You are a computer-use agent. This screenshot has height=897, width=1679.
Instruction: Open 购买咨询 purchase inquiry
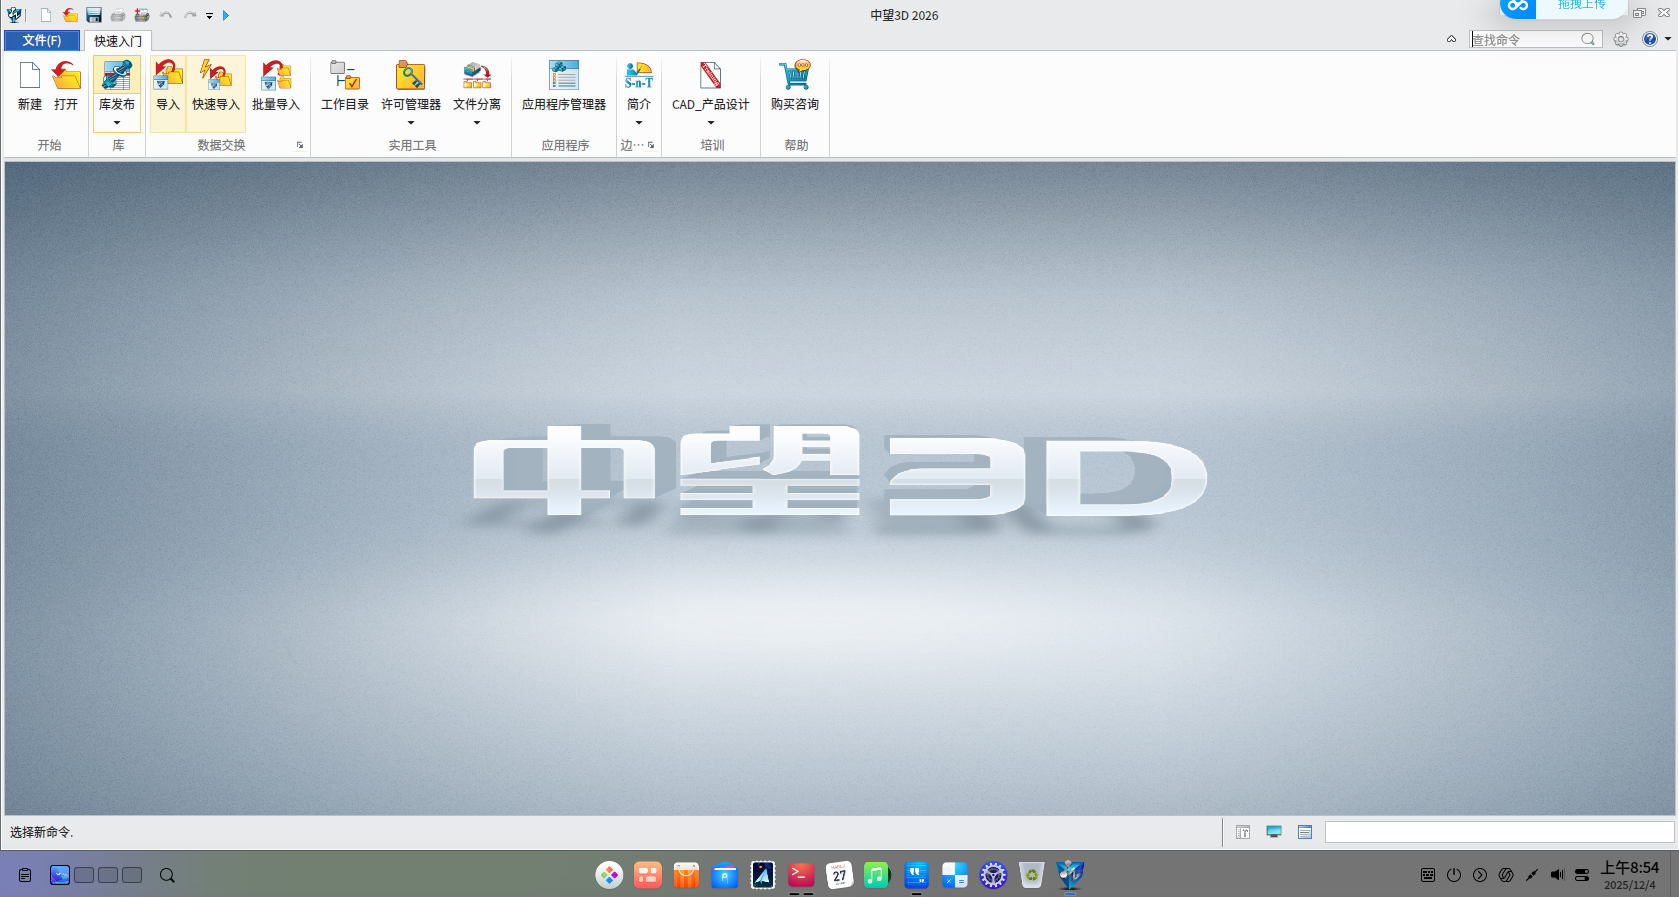795,86
